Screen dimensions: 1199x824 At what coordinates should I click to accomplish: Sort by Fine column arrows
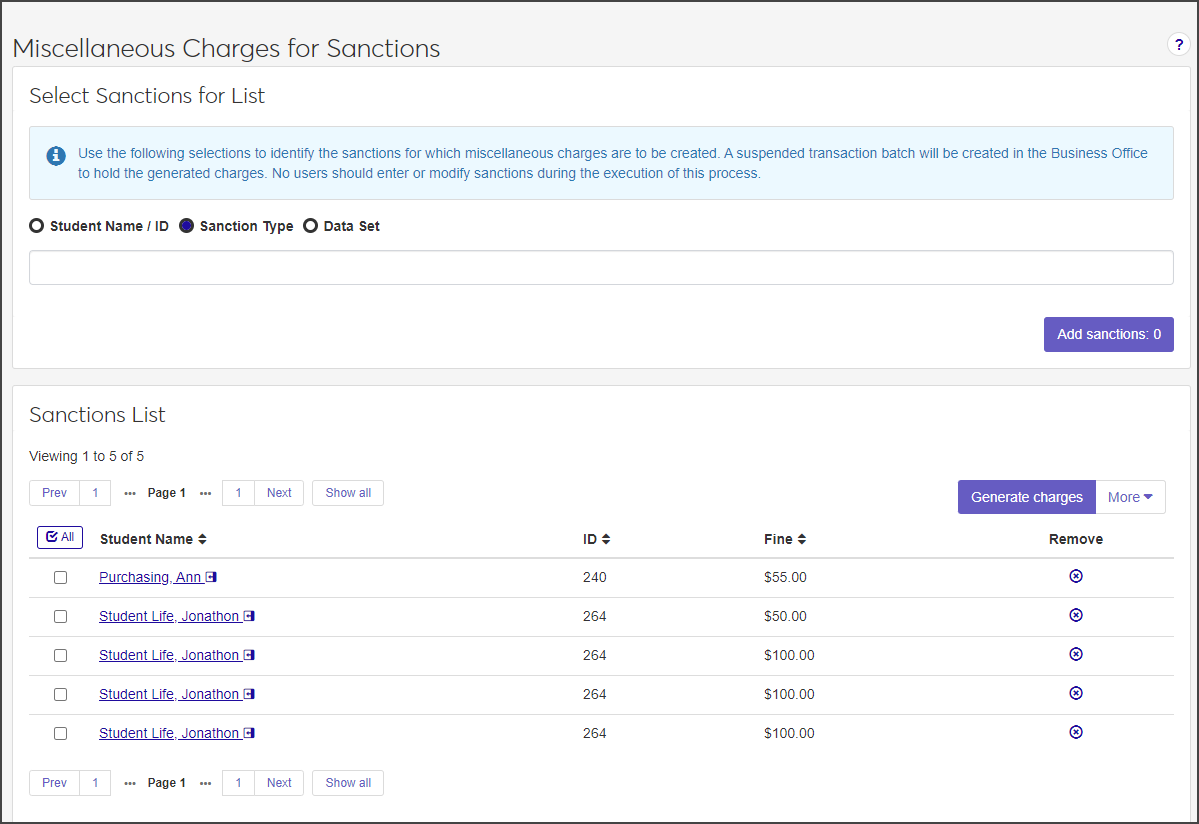(x=802, y=539)
